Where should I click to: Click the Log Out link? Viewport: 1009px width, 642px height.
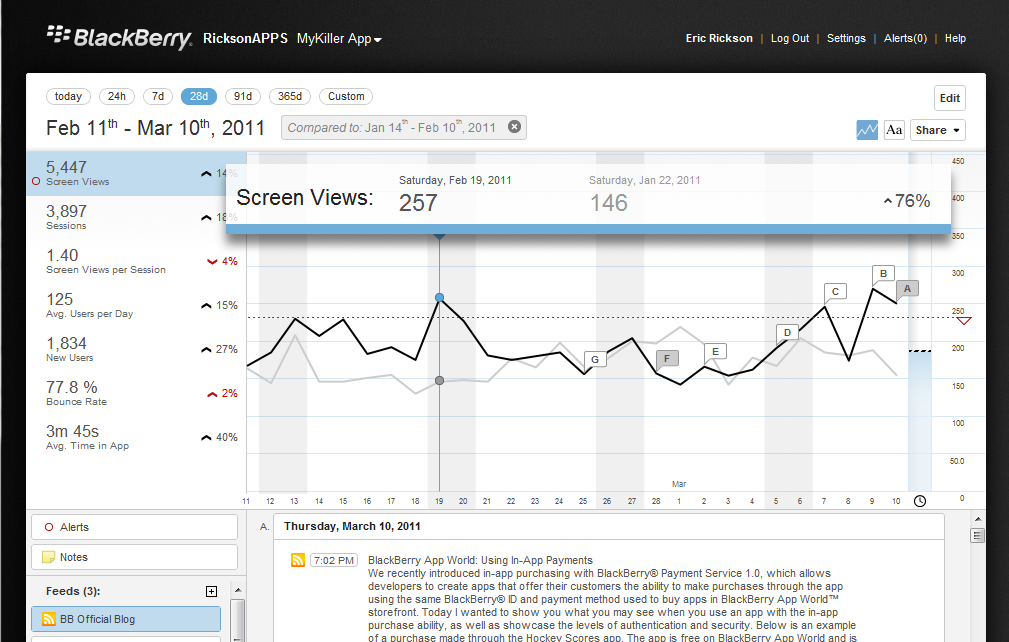point(790,39)
